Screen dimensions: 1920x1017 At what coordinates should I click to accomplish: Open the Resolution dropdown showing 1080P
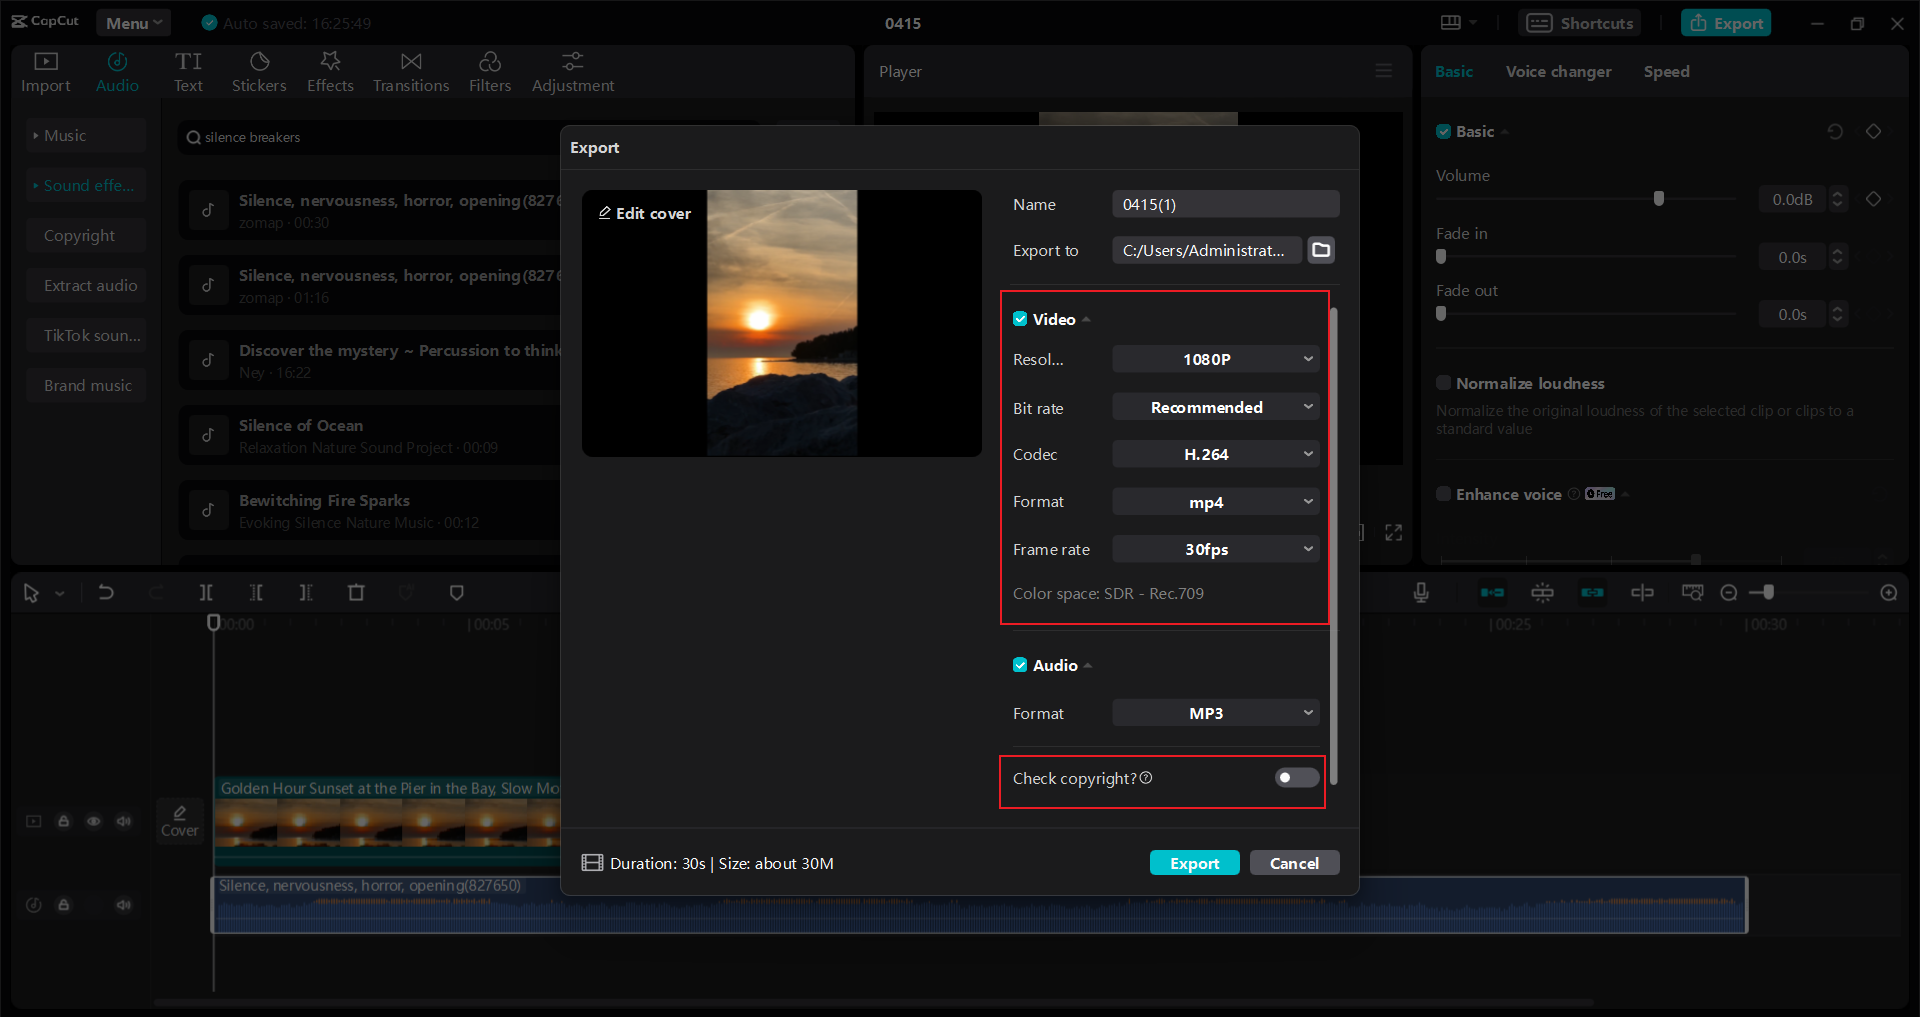[x=1215, y=359]
